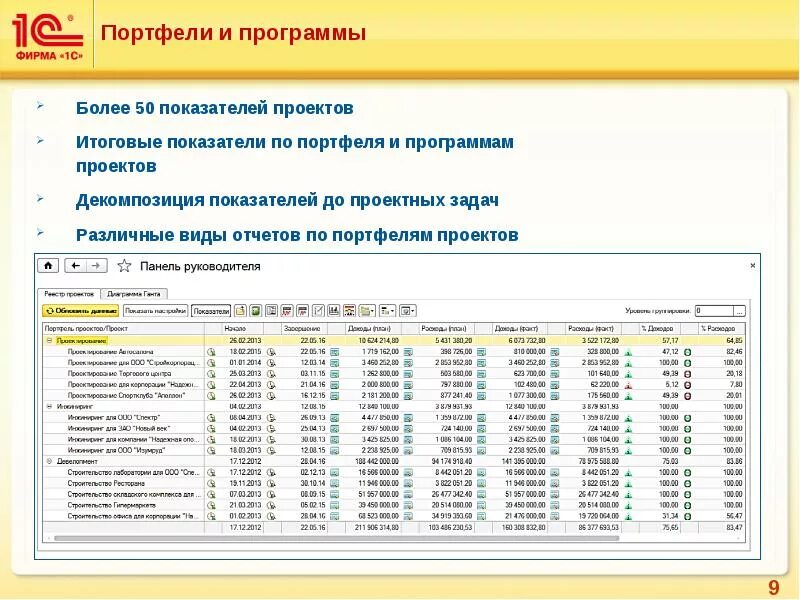Click the Уровень группировки input field

(x=714, y=311)
